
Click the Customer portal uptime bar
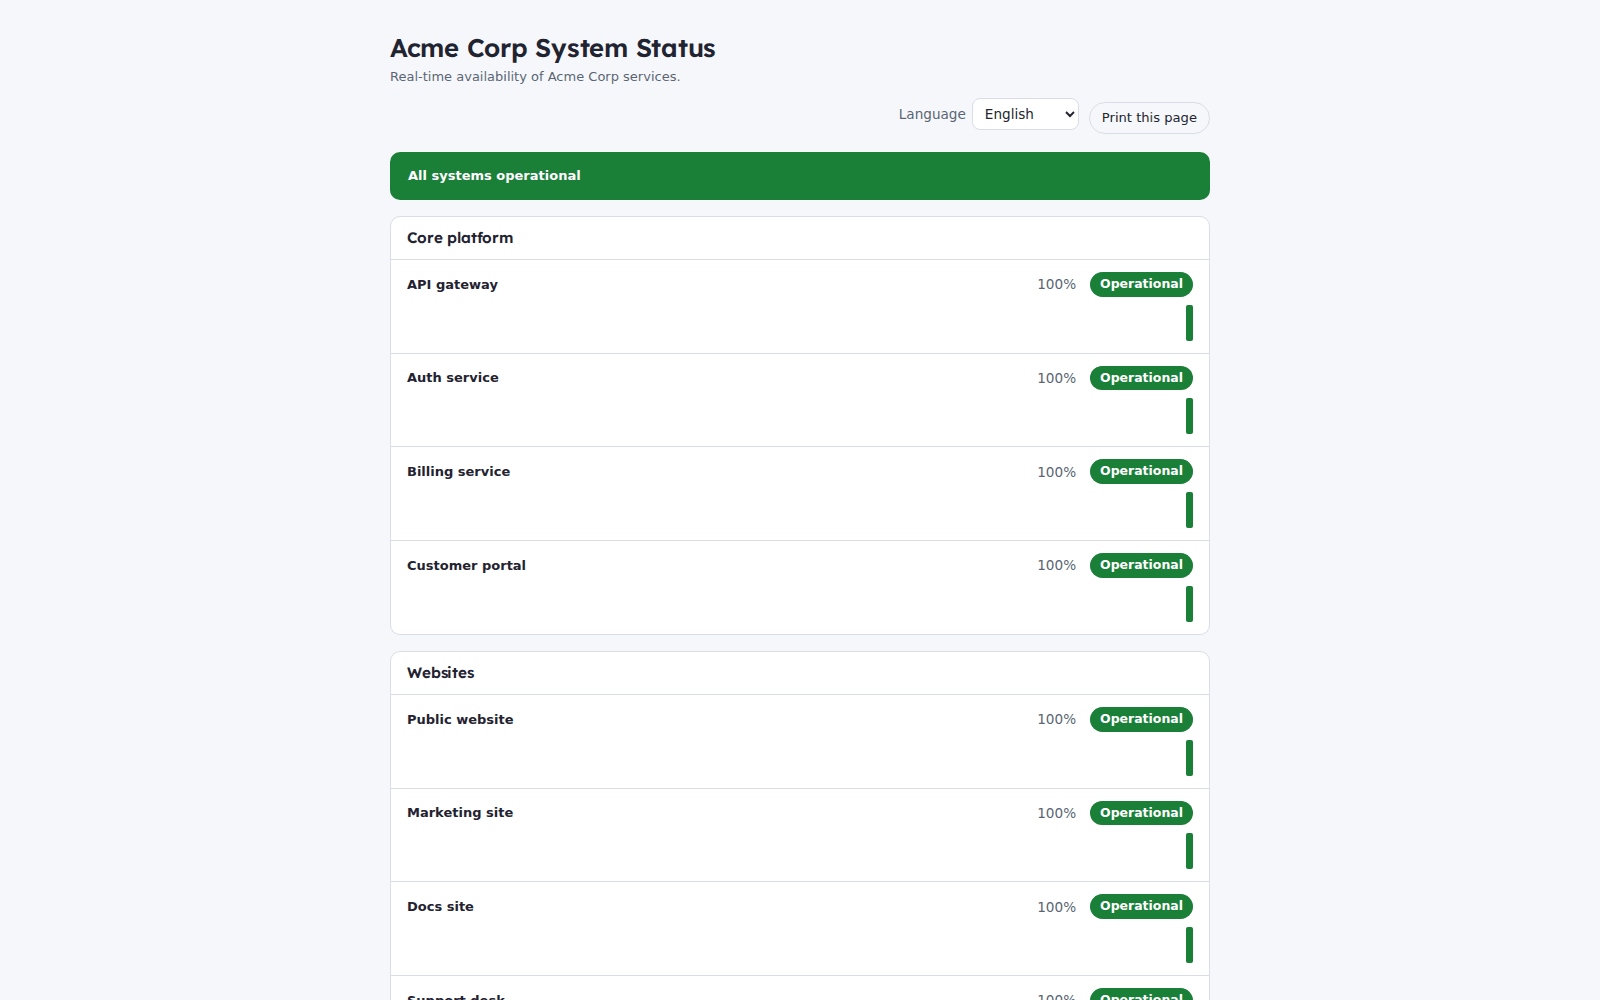[1189, 604]
